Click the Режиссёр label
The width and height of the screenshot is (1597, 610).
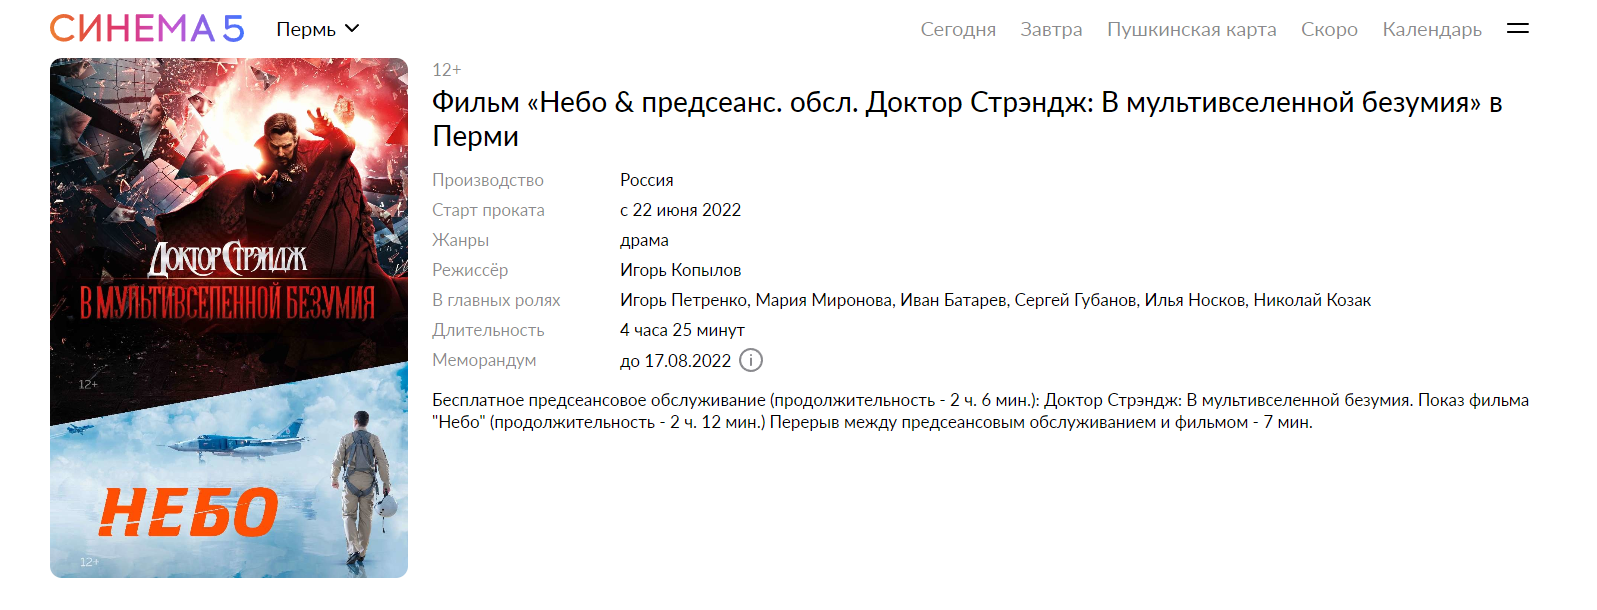(x=470, y=270)
